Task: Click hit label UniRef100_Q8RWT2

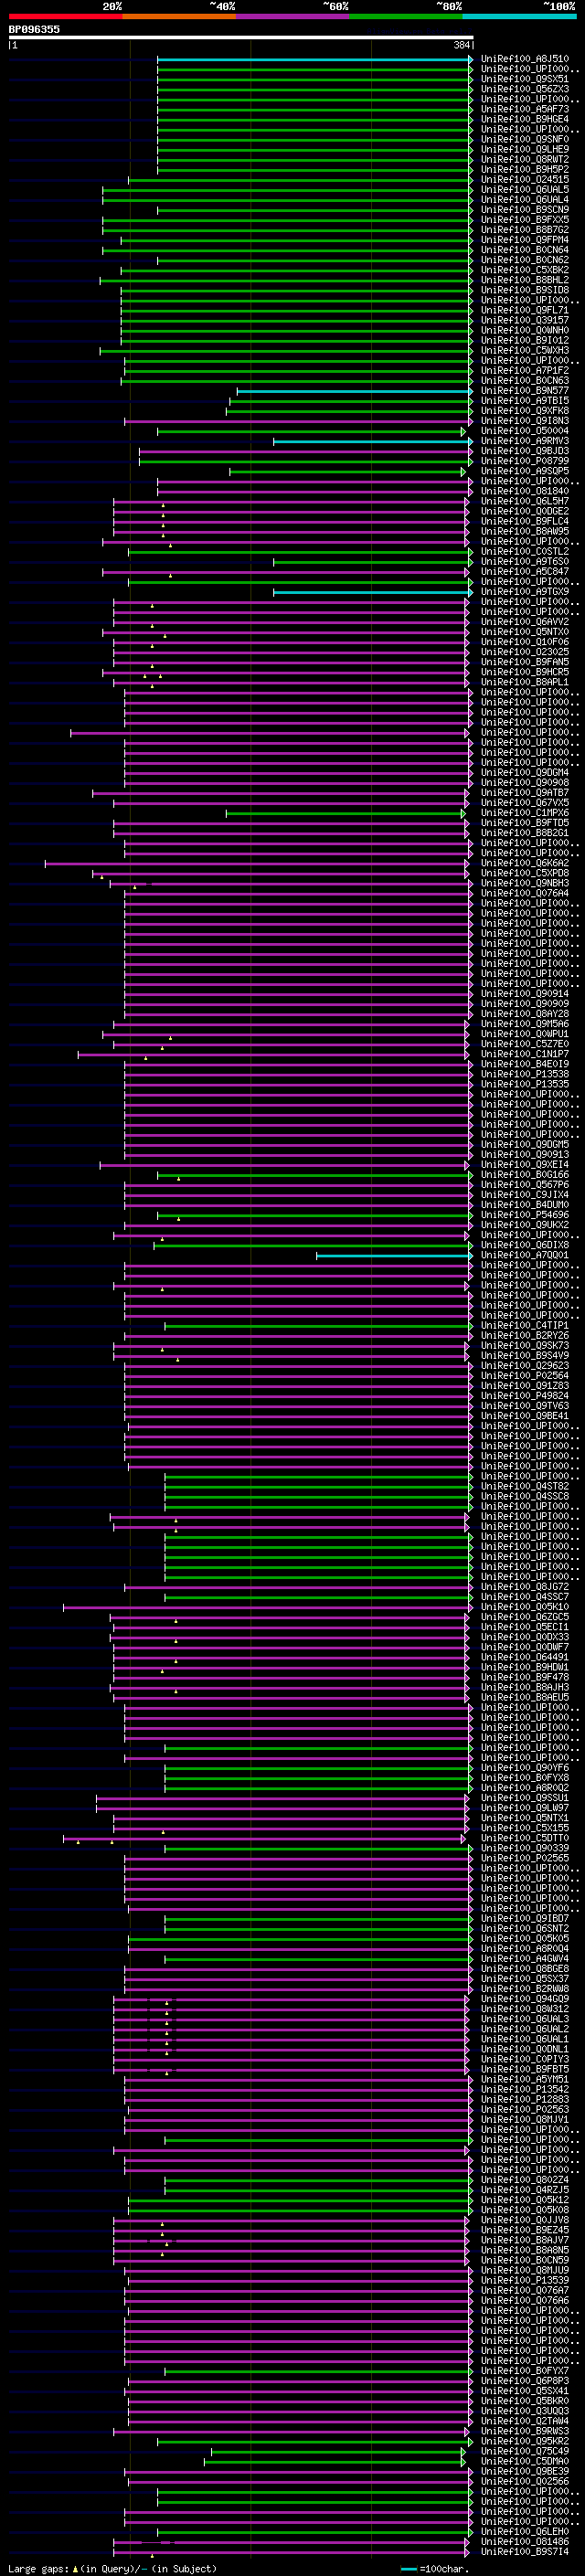Action: (524, 159)
